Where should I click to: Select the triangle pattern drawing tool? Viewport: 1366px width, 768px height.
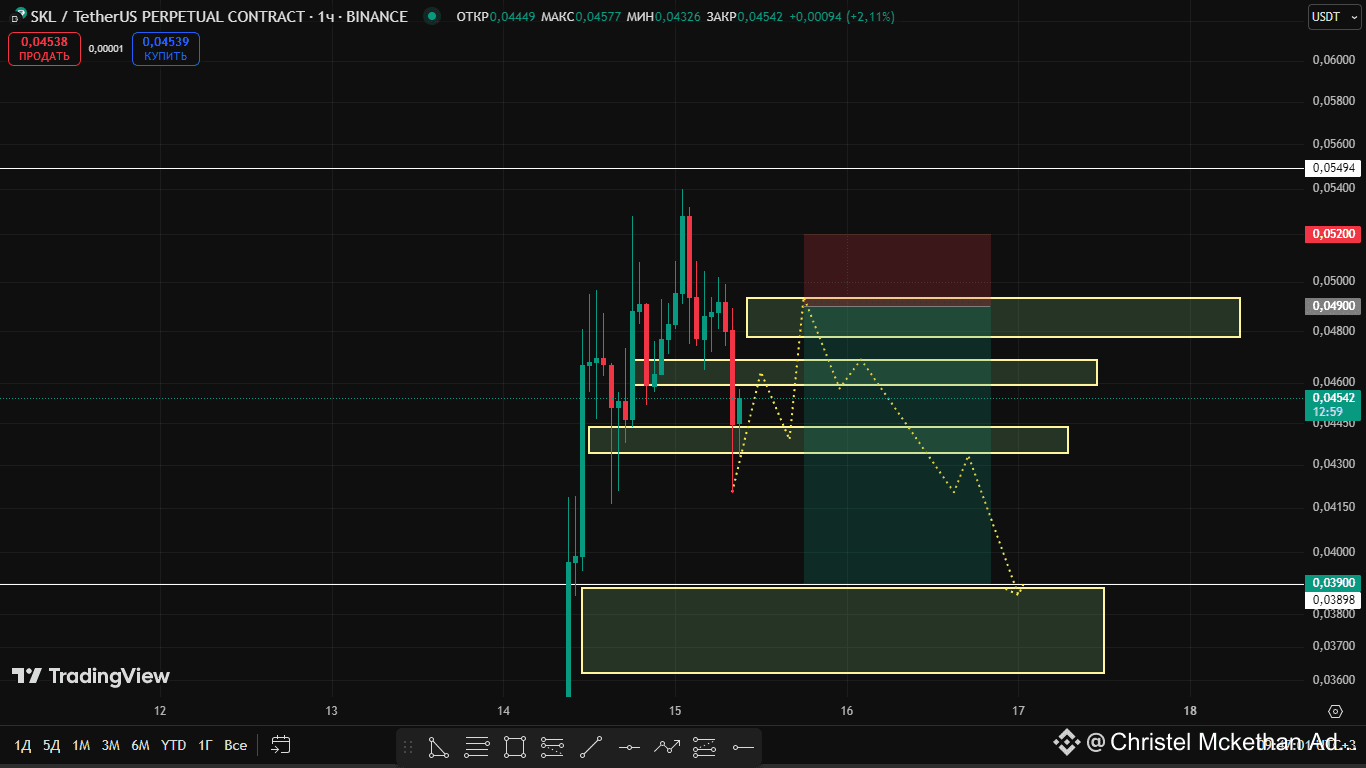[438, 746]
